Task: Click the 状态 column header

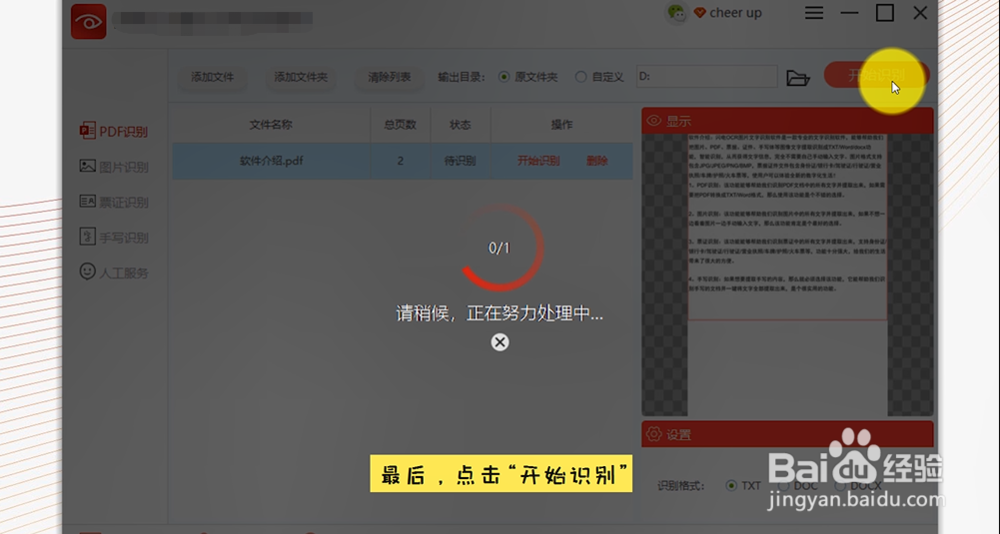Action: (460, 124)
